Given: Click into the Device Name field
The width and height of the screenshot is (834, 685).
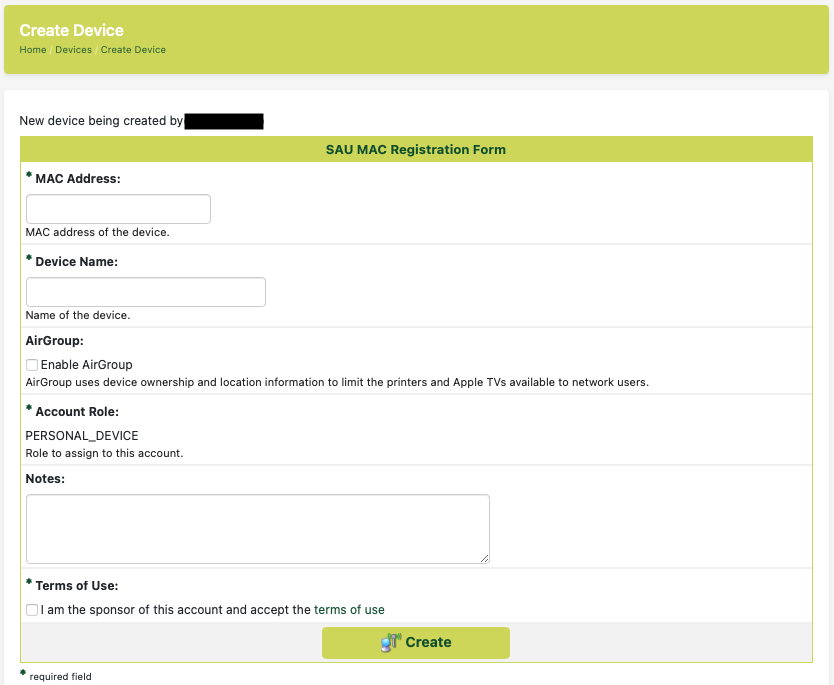Looking at the screenshot, I should 146,292.
